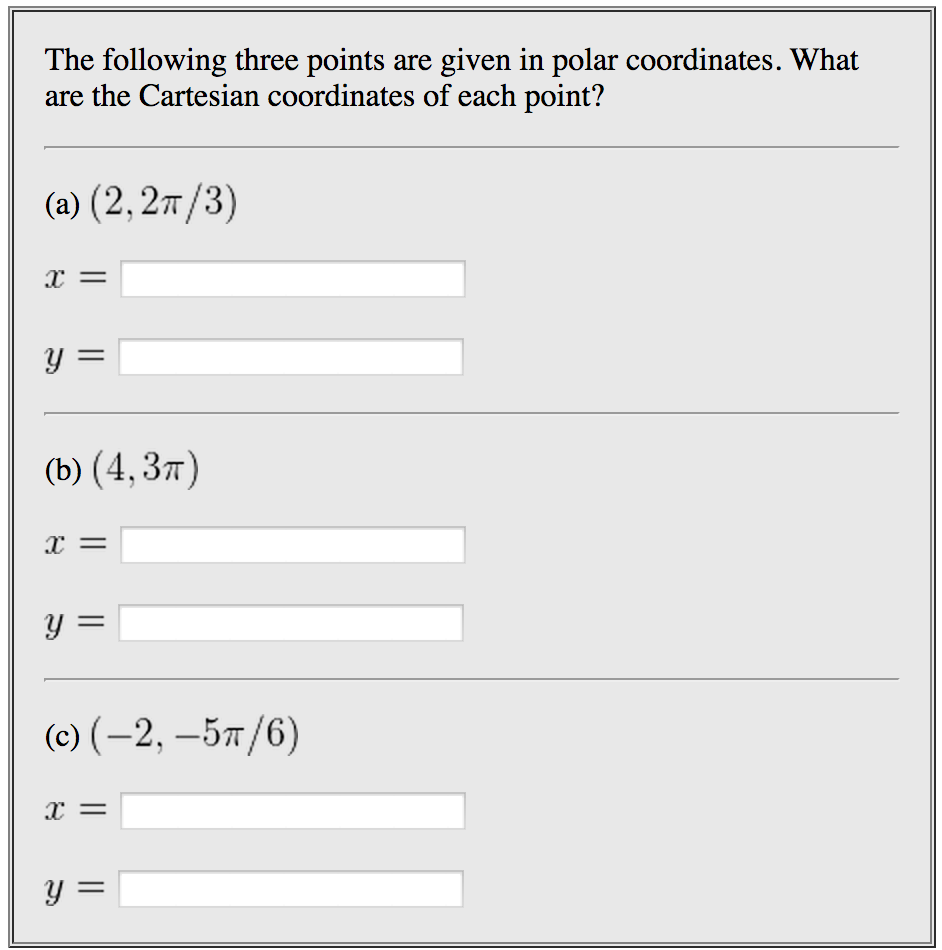Click the y = label under part (a)
Screen dimensions: 942x950
pyautogui.click(x=76, y=355)
